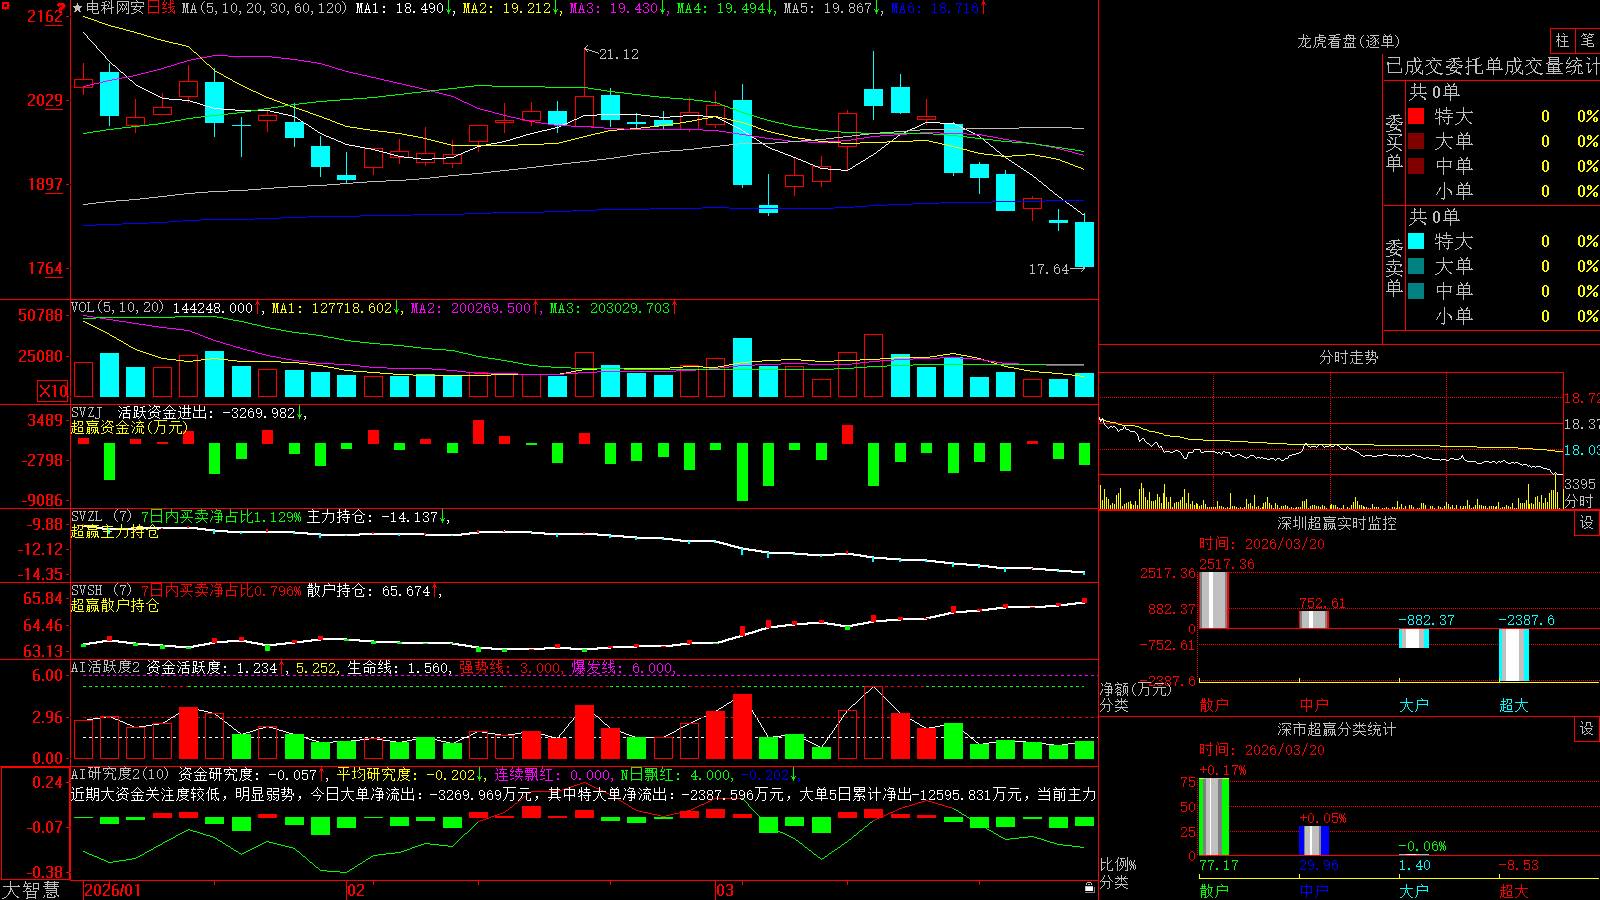Viewport: 1600px width, 900px height.
Task: Click the 散户 value 77.17 in 分类统计
Action: coord(1219,865)
